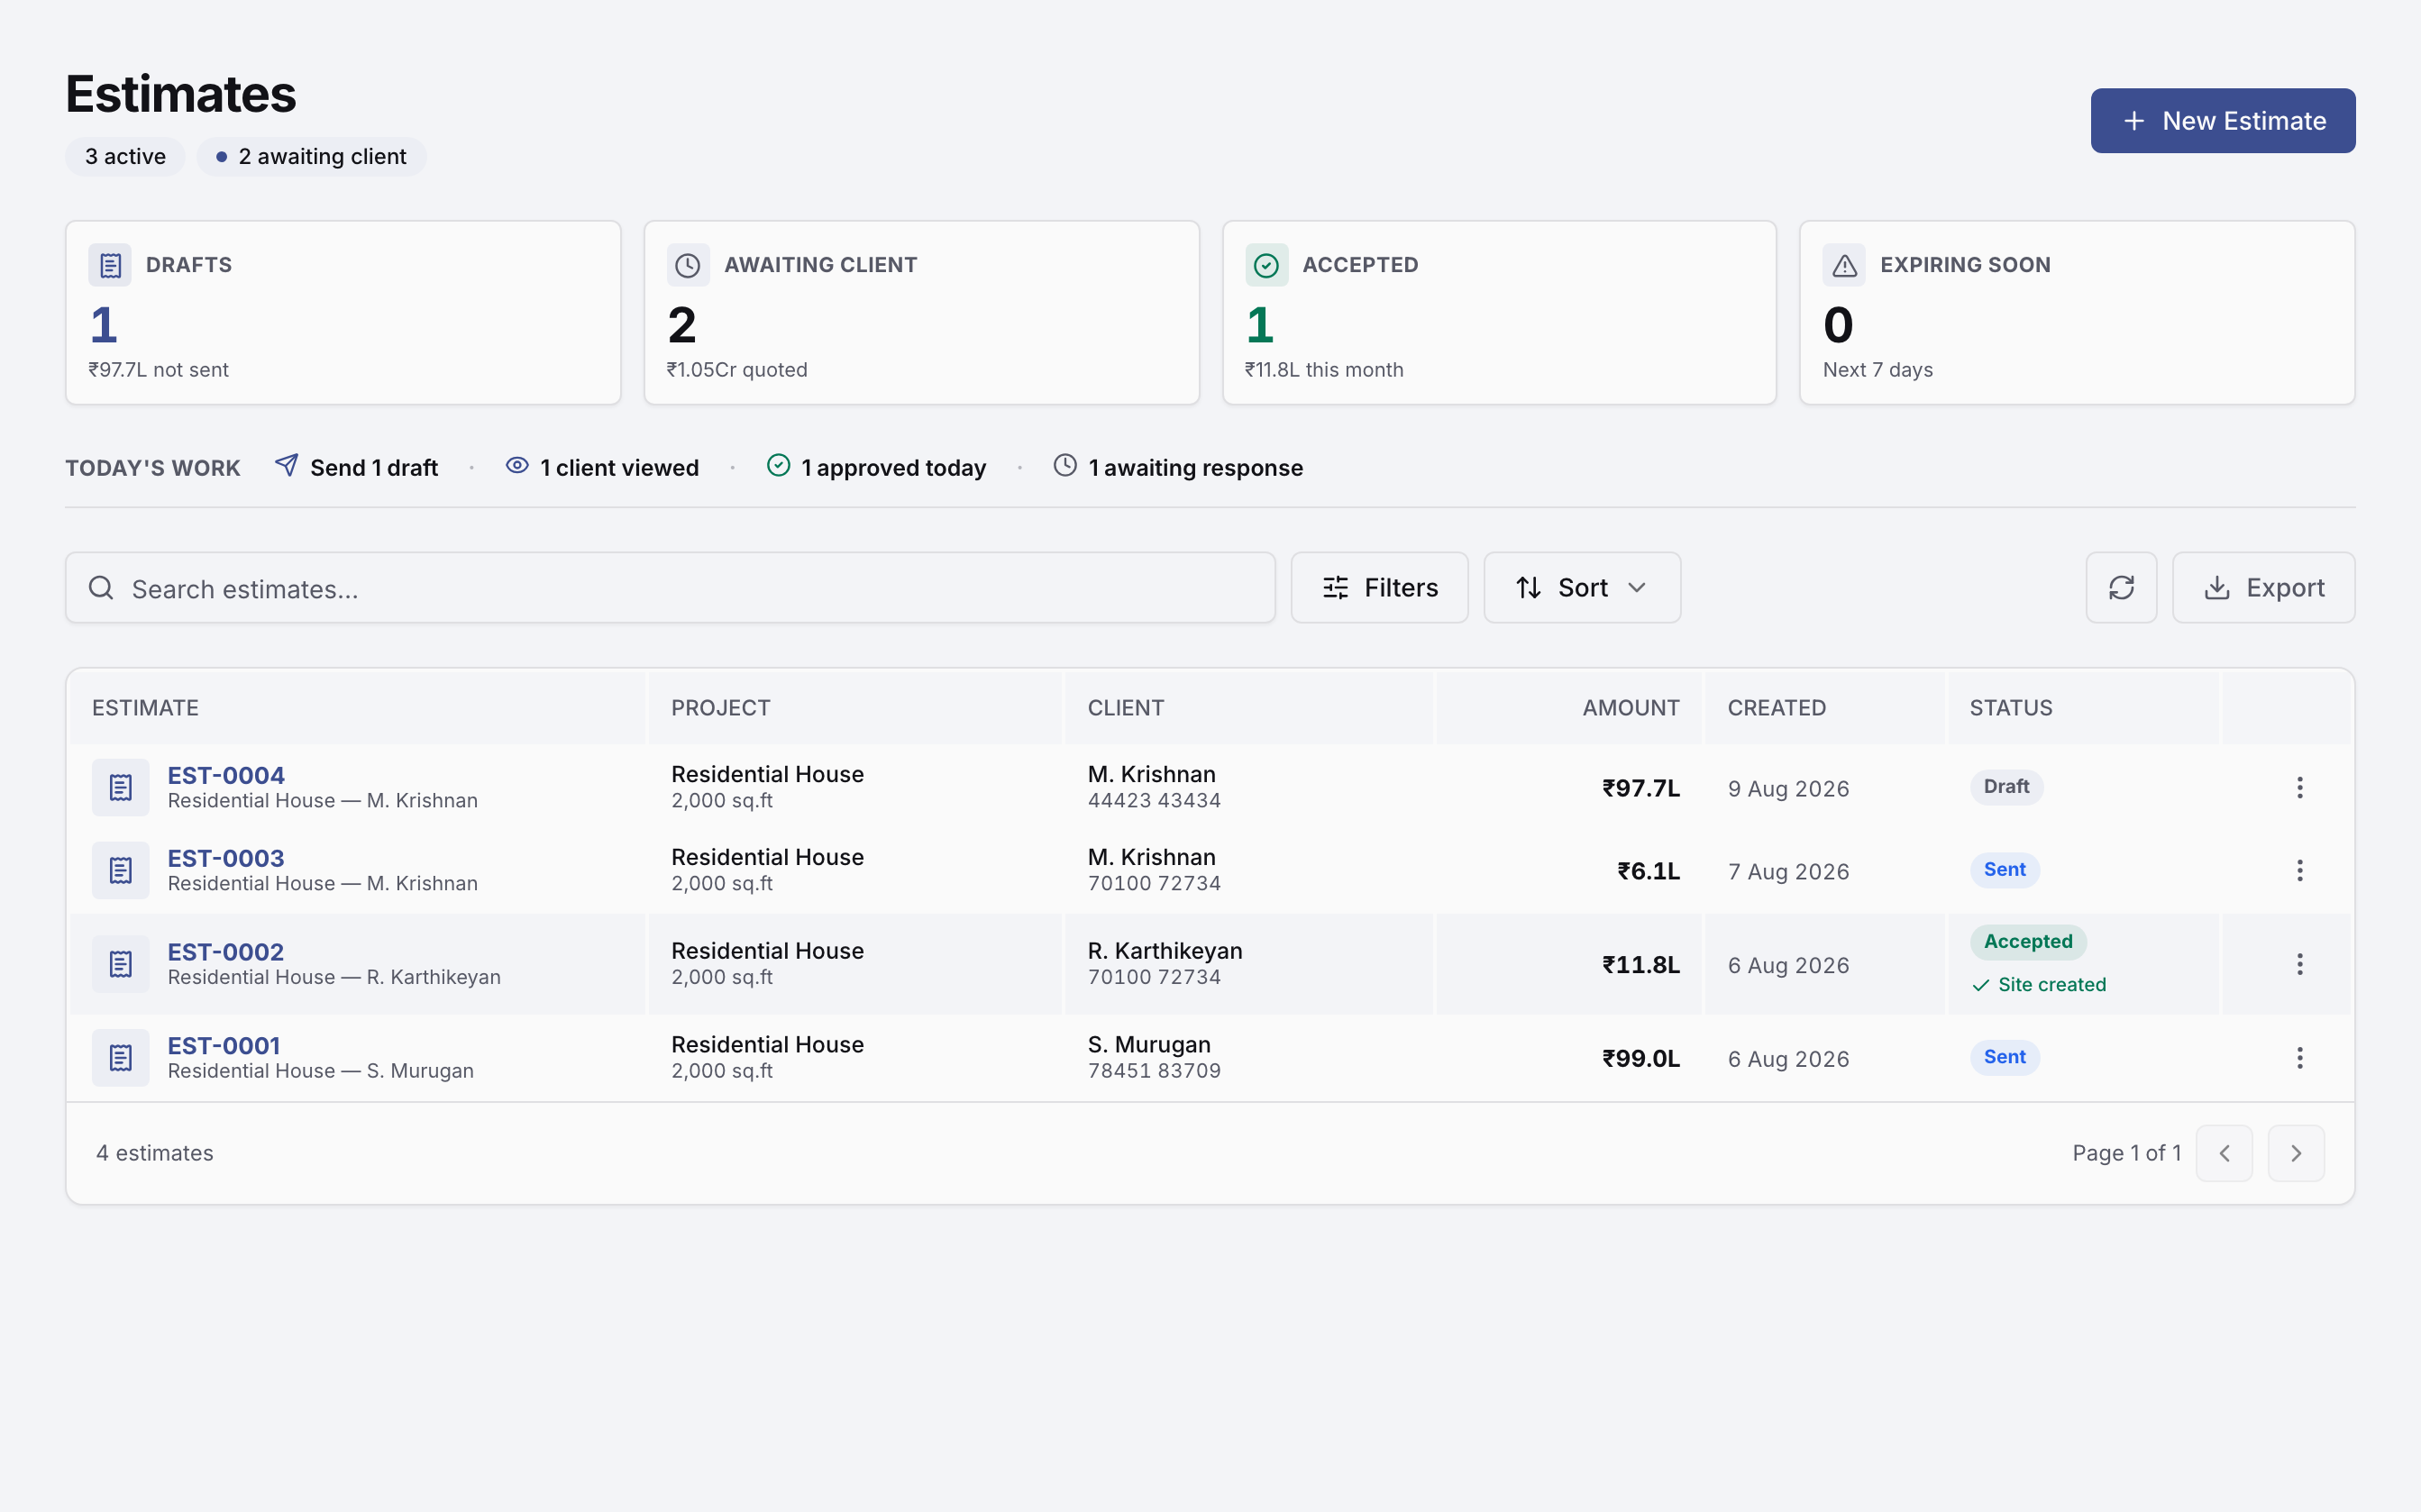This screenshot has width=2421, height=1512.
Task: Open the EST-0003 row actions menu
Action: tap(2299, 871)
